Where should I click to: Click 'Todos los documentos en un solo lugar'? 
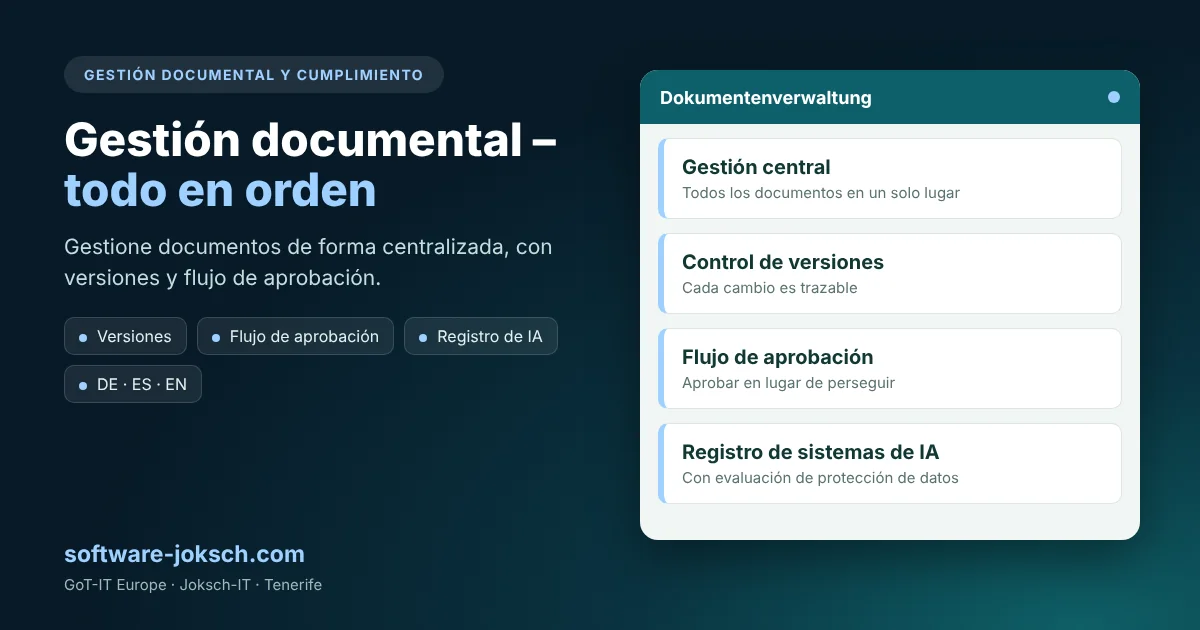click(821, 193)
